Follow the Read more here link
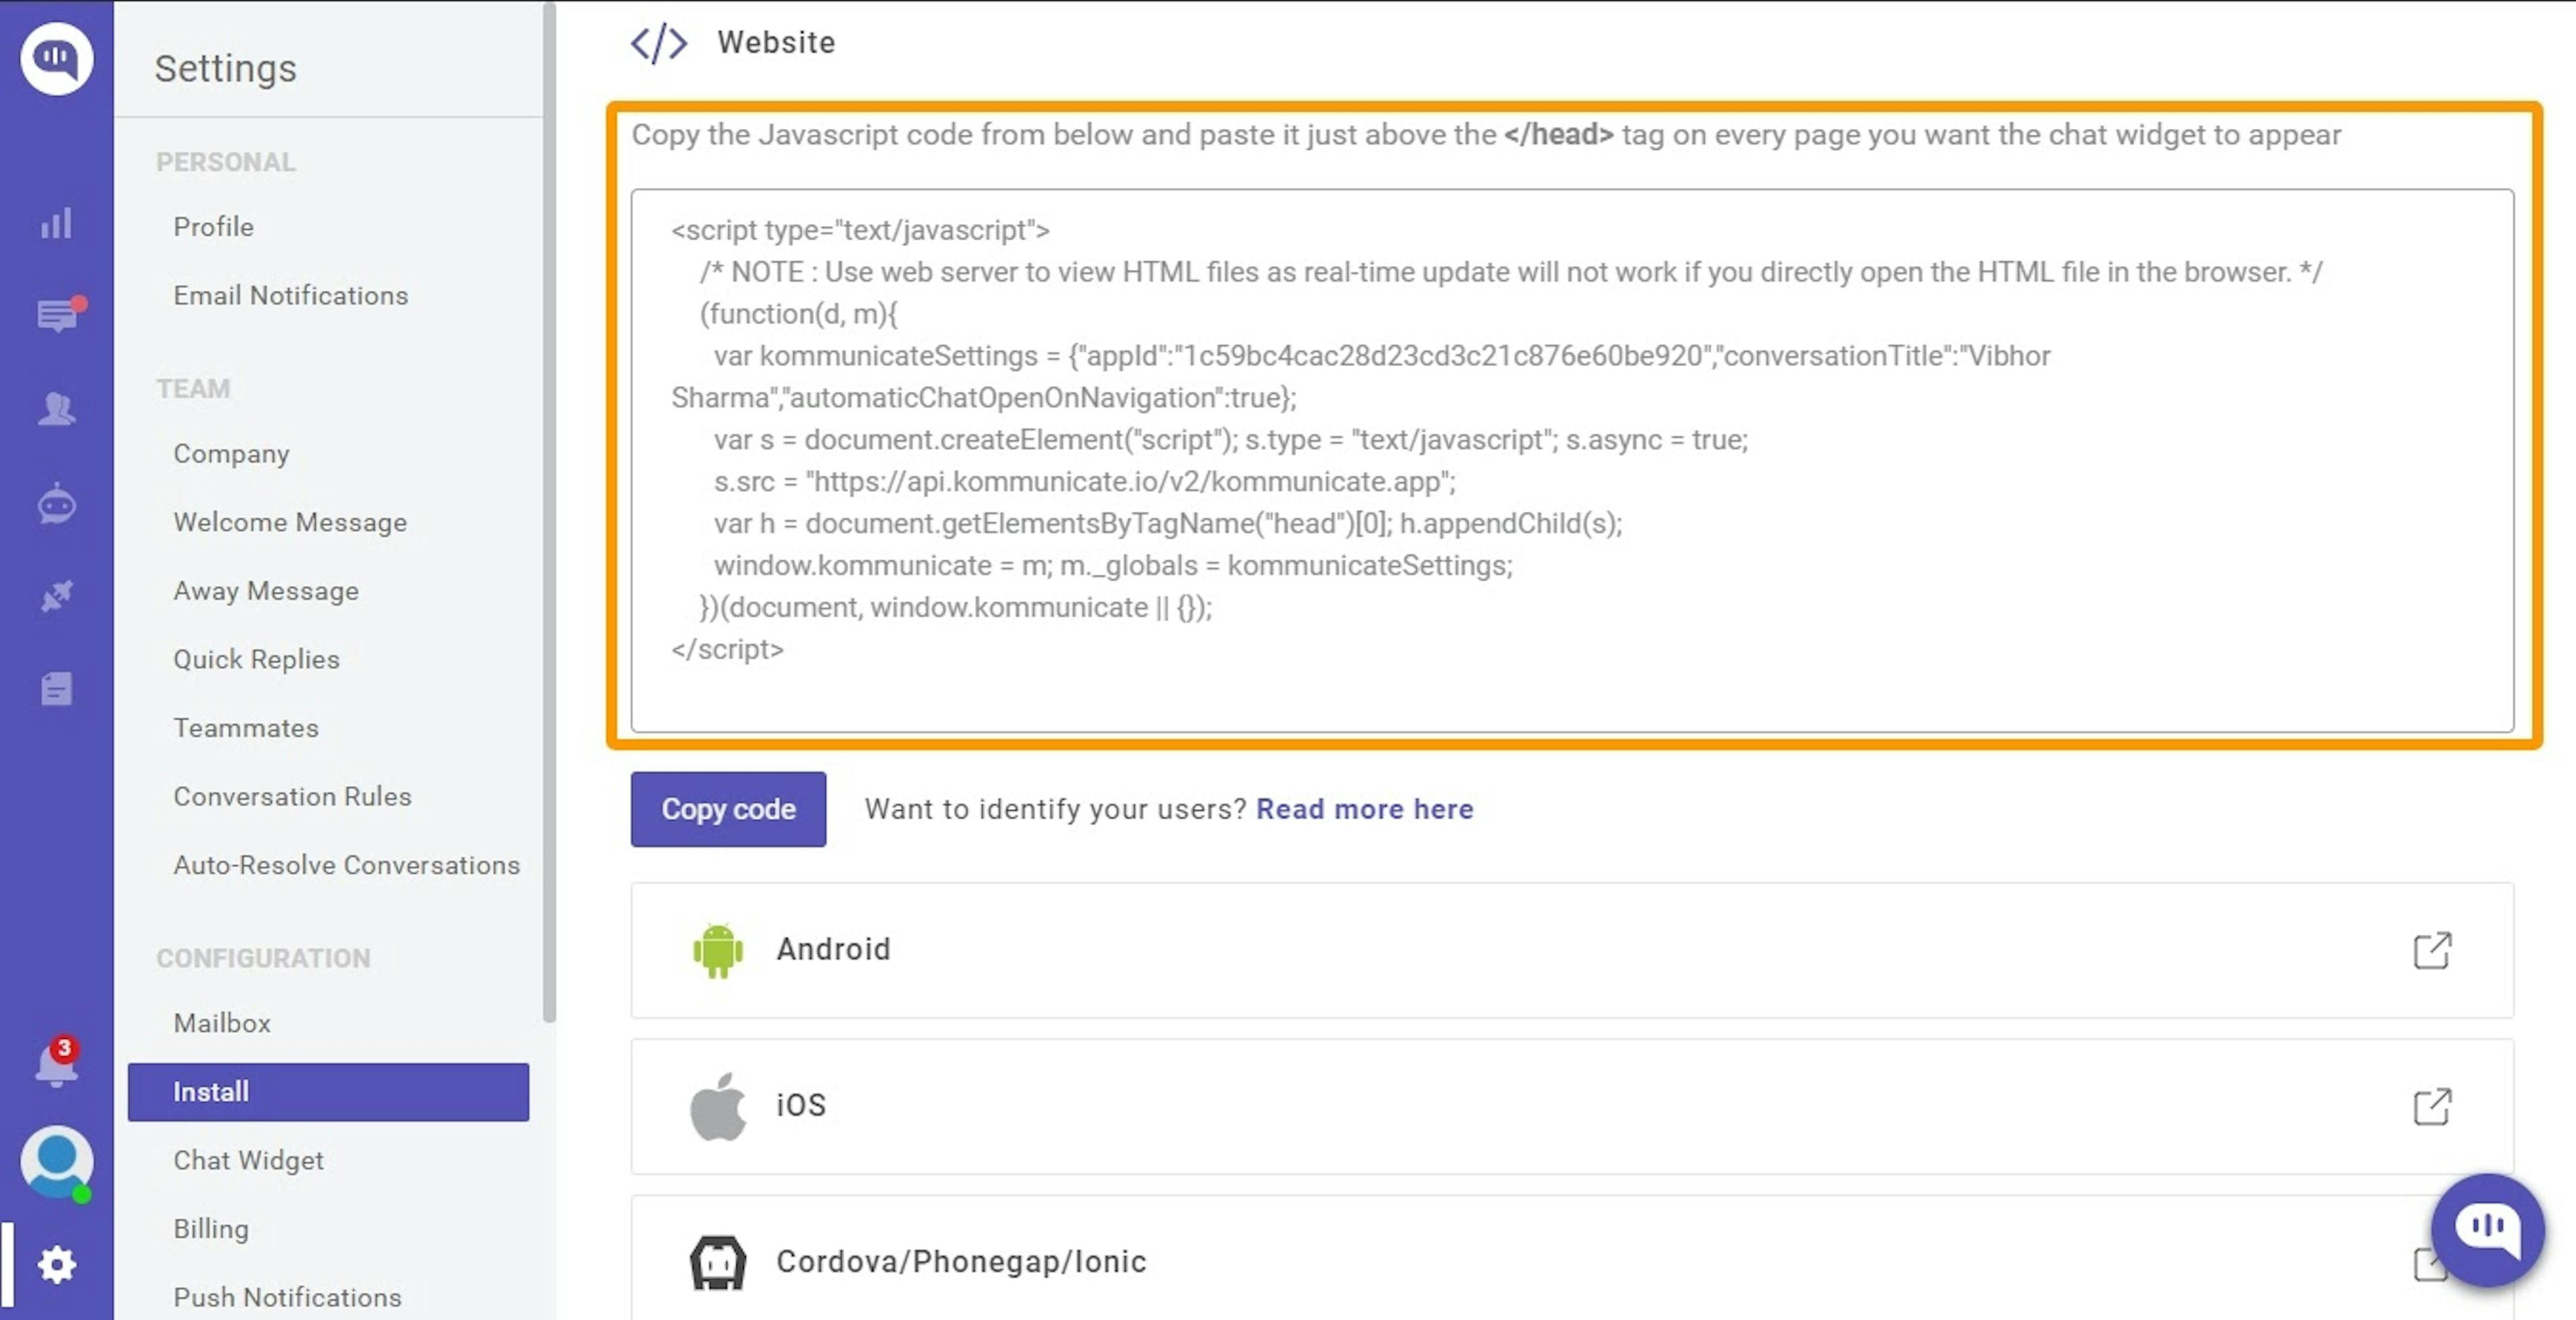This screenshot has width=2576, height=1320. point(1365,809)
